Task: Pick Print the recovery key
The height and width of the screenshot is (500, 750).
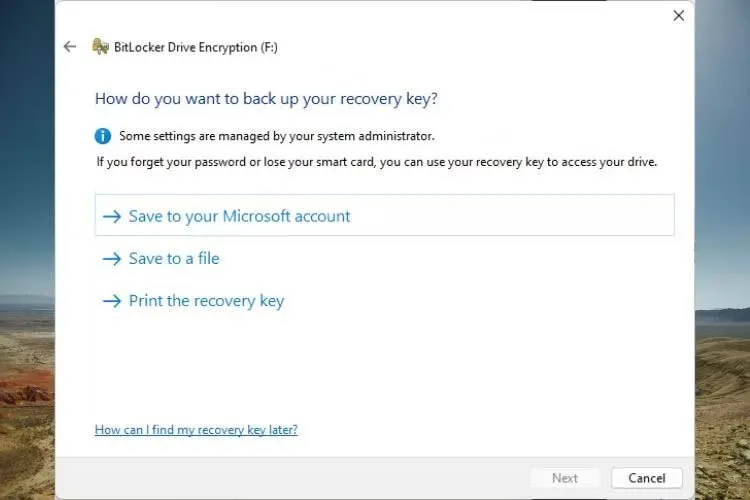Action: coord(207,301)
